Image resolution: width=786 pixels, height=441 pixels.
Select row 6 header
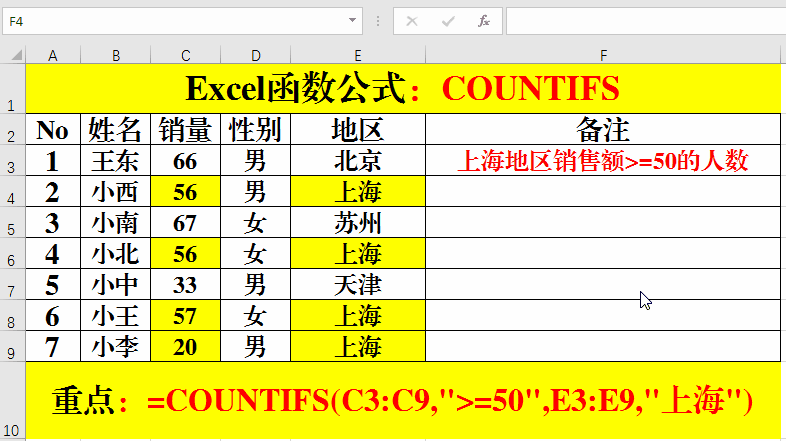point(13,254)
